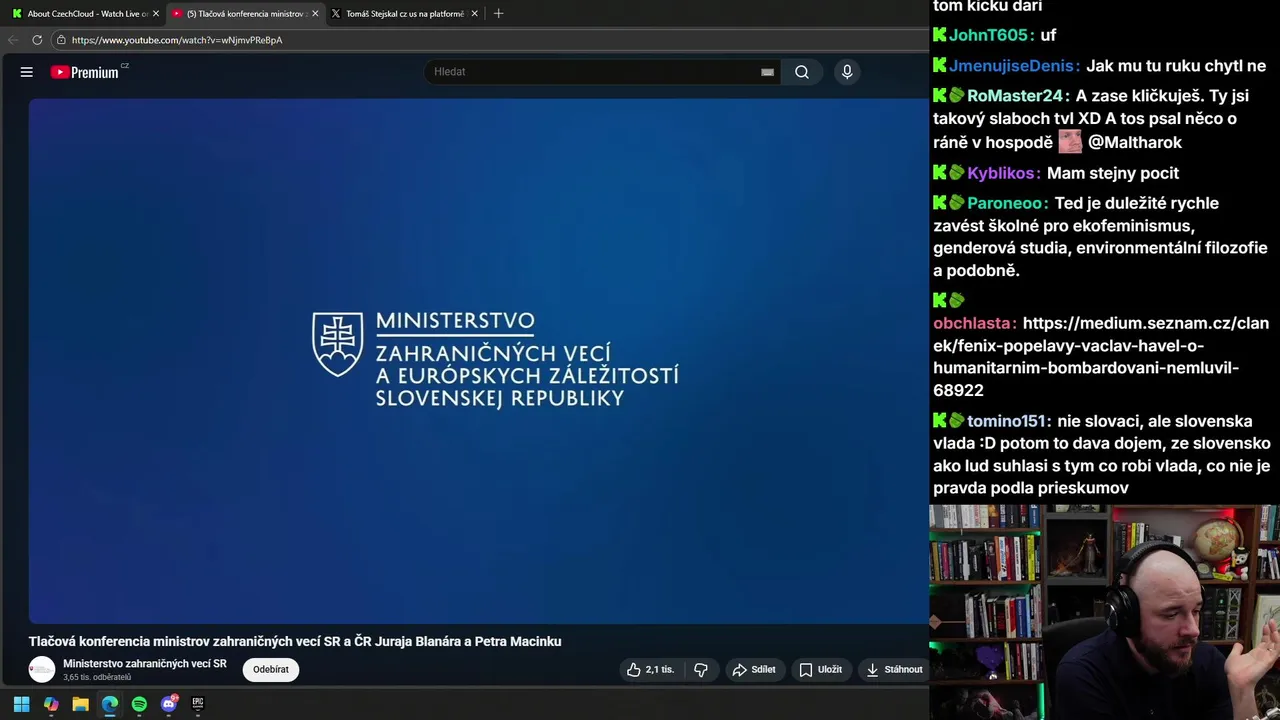Dislike the video with thumbs down

(701, 670)
